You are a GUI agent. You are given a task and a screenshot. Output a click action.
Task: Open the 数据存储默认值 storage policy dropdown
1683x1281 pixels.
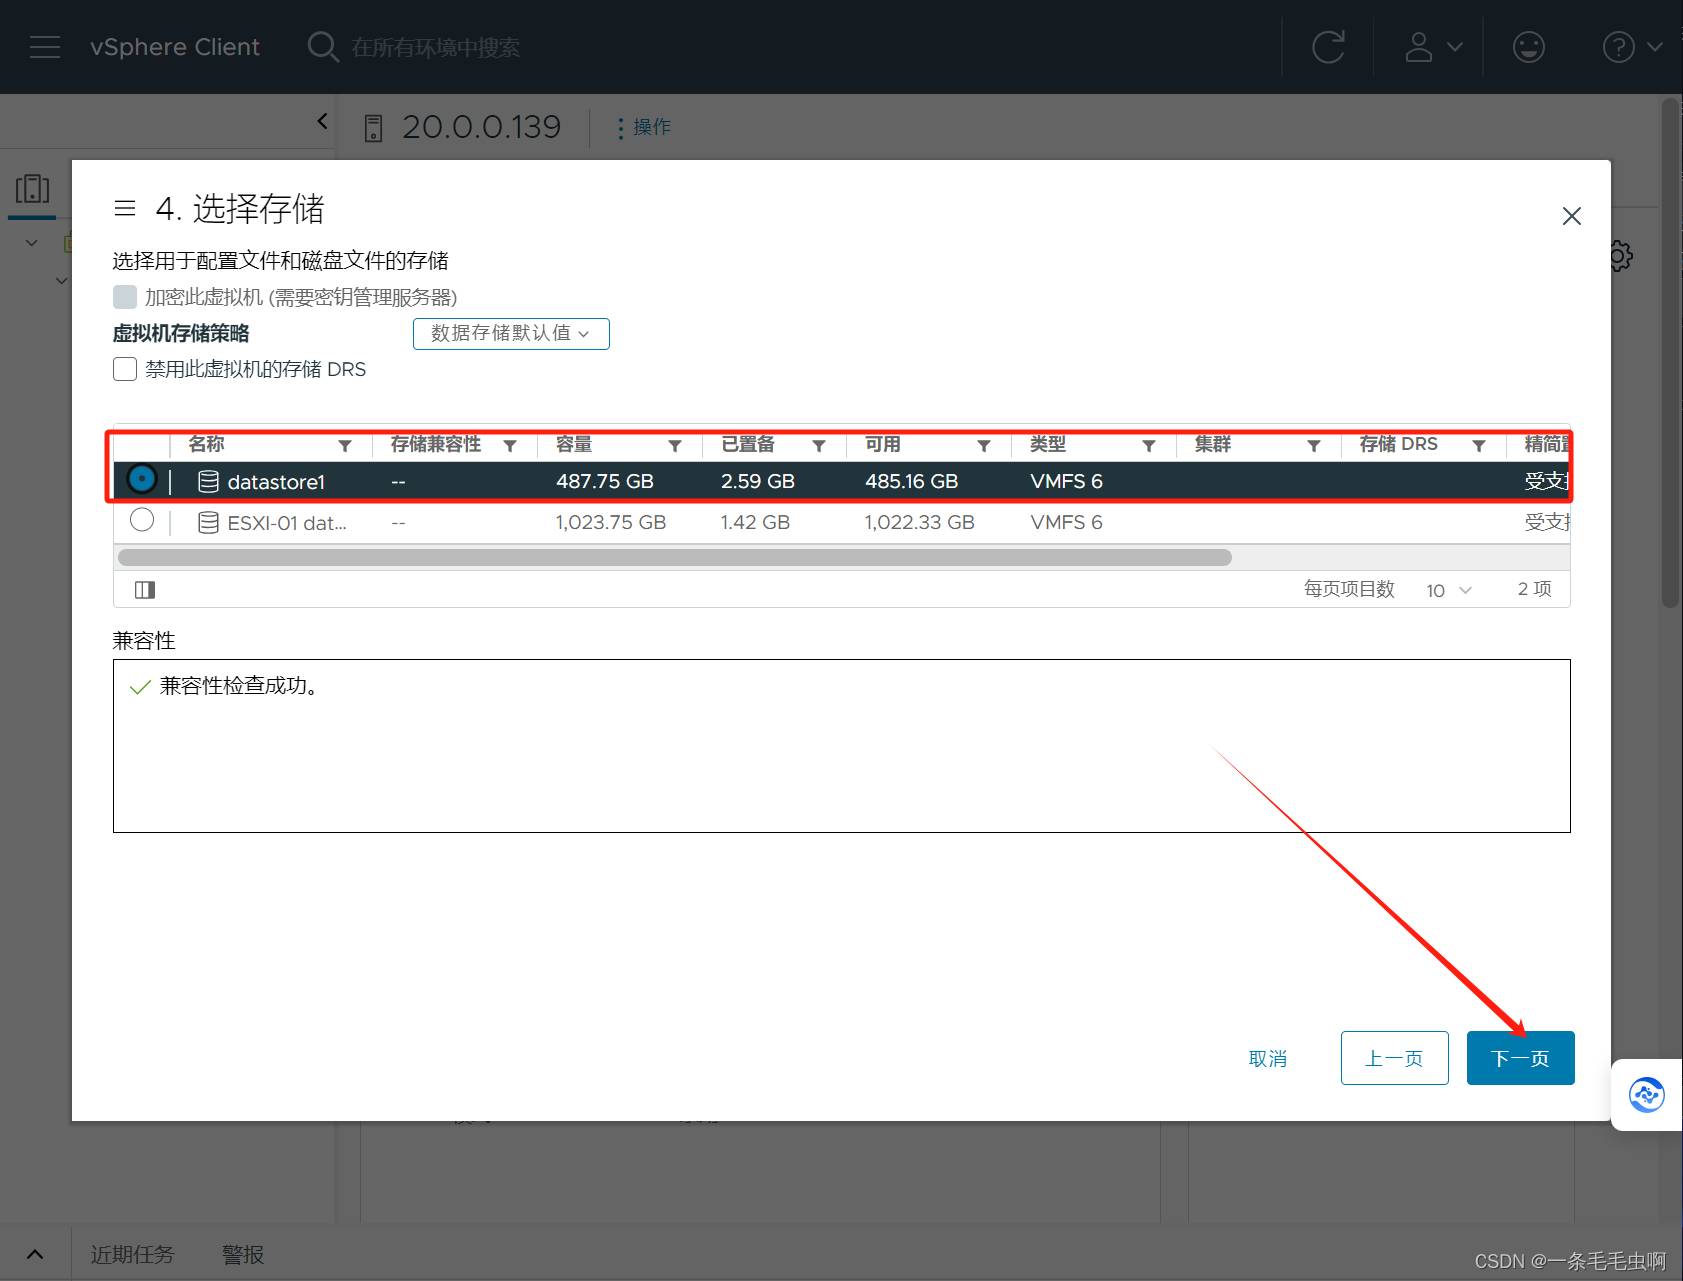click(x=510, y=334)
